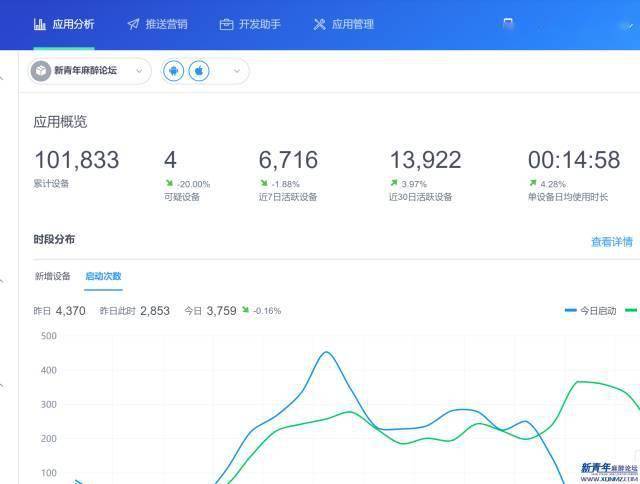Click the 应用管理 tools icon
The image size is (640, 484).
coord(320,24)
